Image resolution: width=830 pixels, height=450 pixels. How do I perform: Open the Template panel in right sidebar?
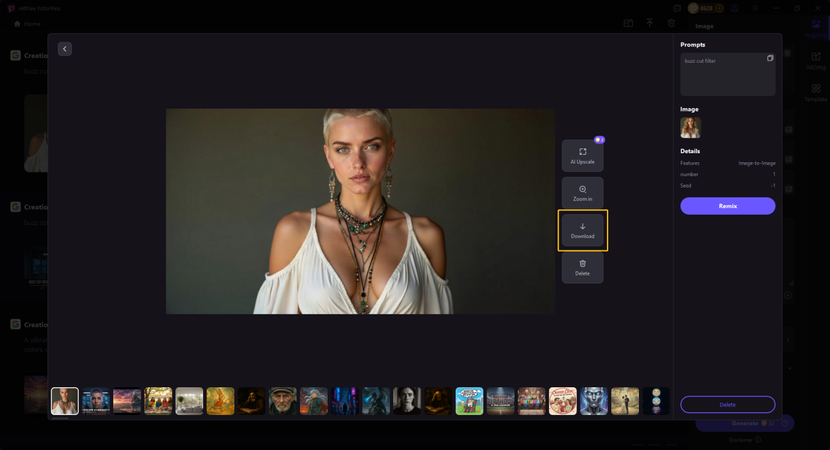816,93
